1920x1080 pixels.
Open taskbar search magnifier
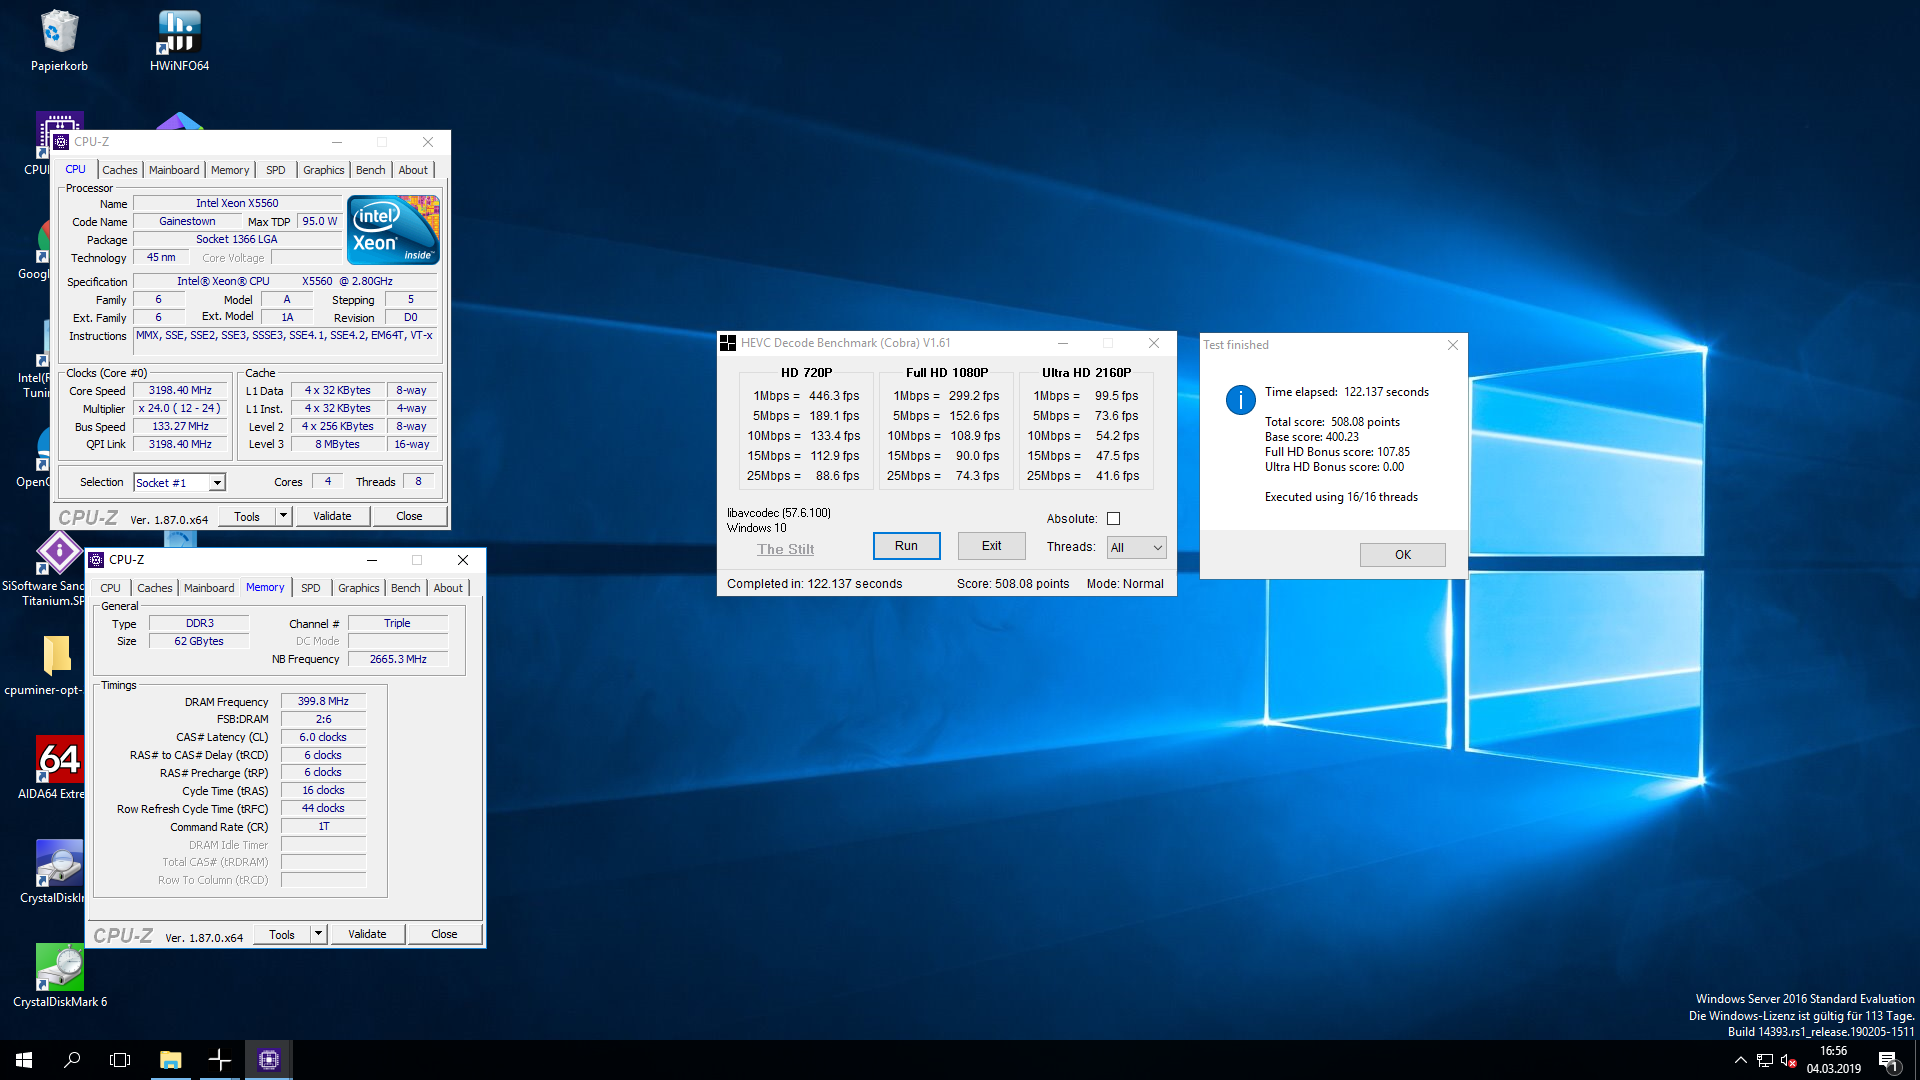(72, 1060)
